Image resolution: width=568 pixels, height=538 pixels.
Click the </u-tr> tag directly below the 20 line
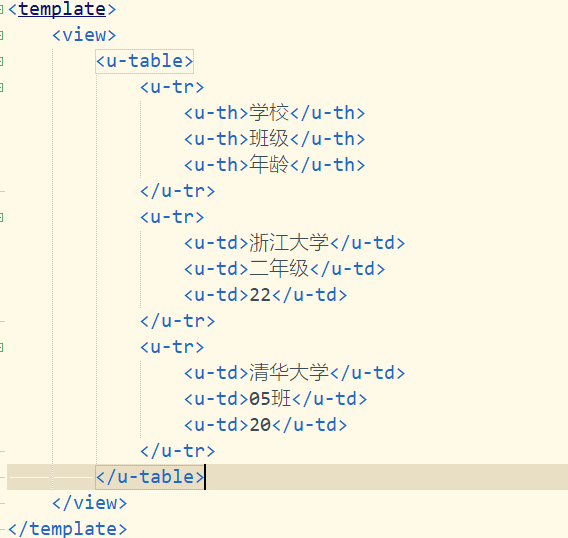(x=178, y=451)
